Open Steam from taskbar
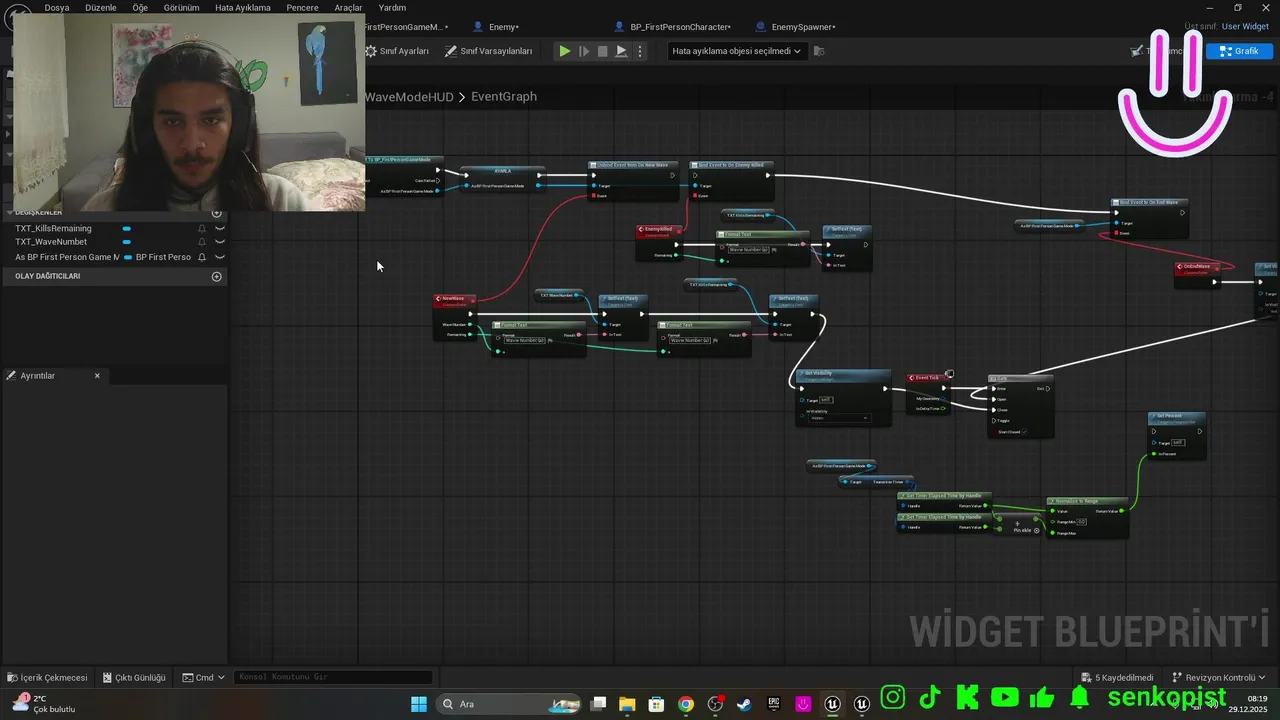This screenshot has width=1280, height=720. 744,704
